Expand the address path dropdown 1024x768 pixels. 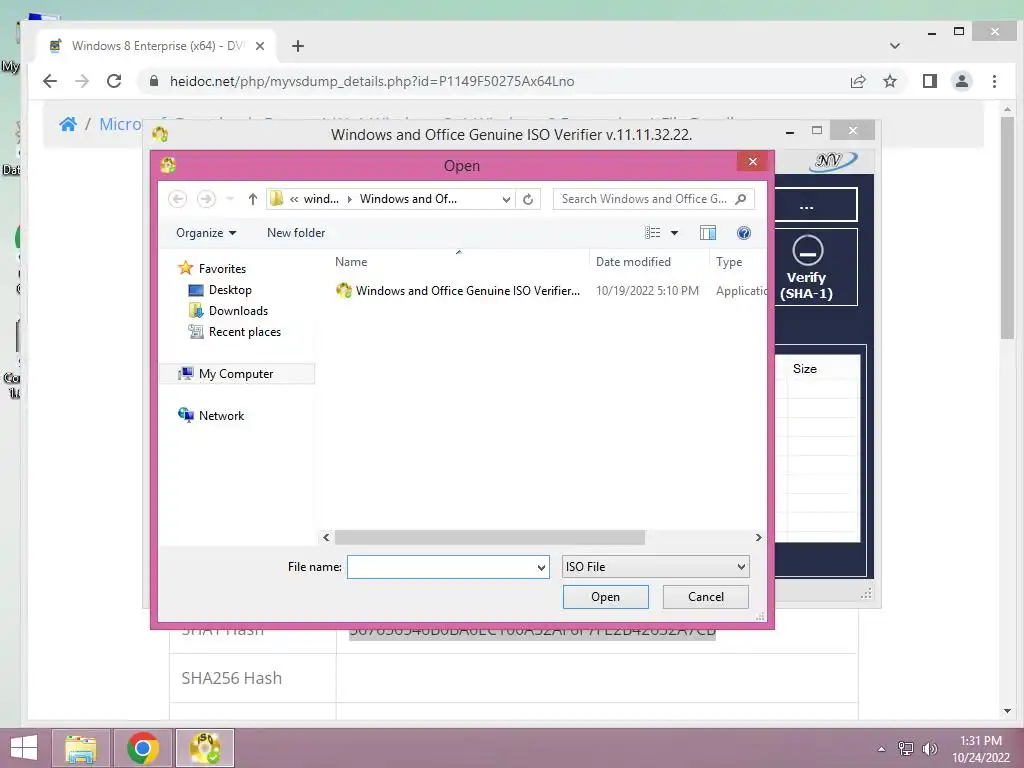tap(506, 199)
